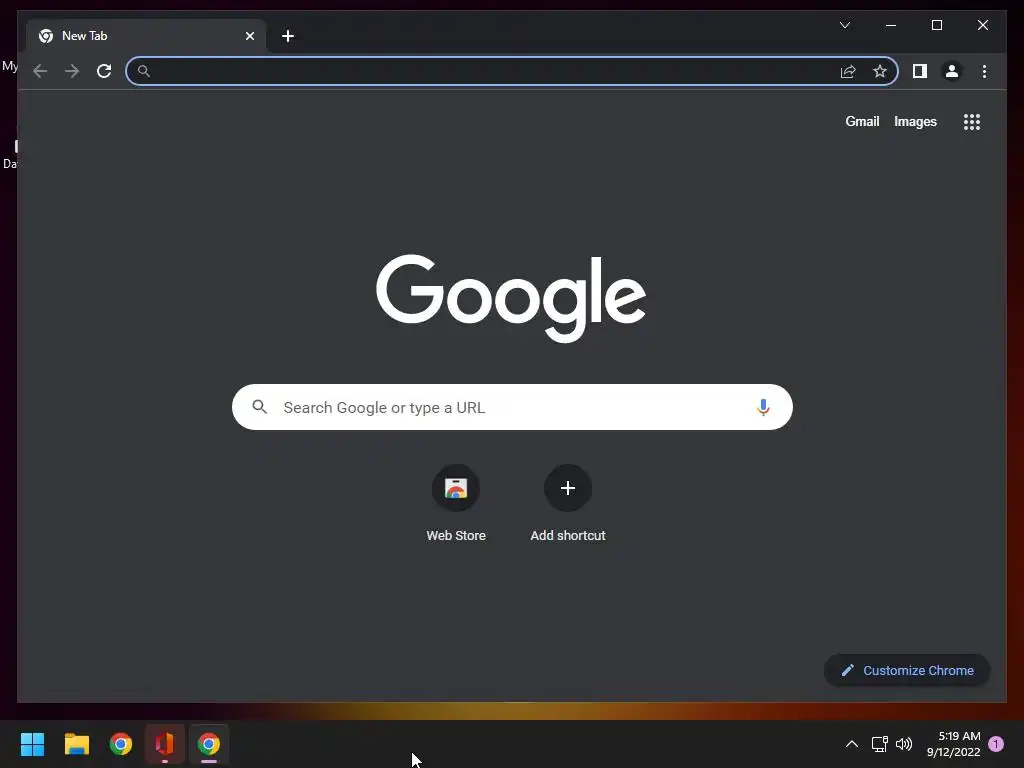
Task: Bookmark this tab with the star icon
Action: (x=880, y=71)
